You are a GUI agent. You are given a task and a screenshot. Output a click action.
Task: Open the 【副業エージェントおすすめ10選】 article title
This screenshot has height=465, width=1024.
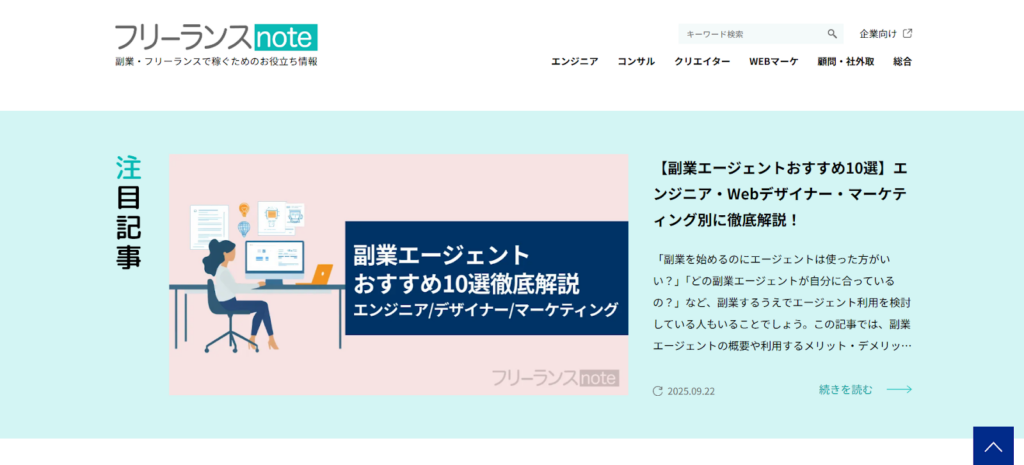click(783, 193)
